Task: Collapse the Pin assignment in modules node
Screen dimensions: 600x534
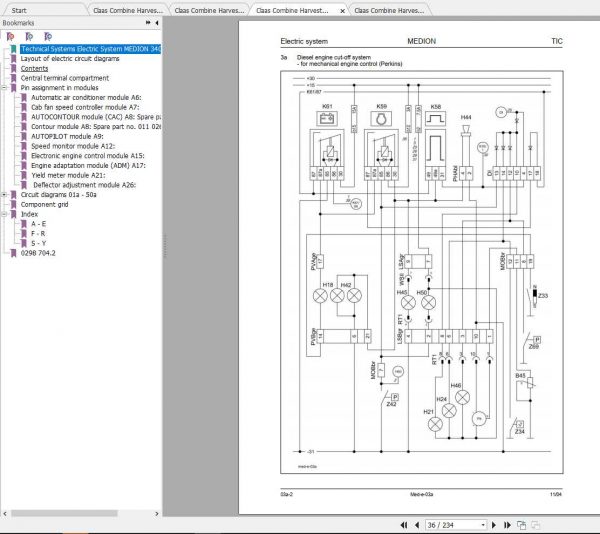Action: point(4,88)
